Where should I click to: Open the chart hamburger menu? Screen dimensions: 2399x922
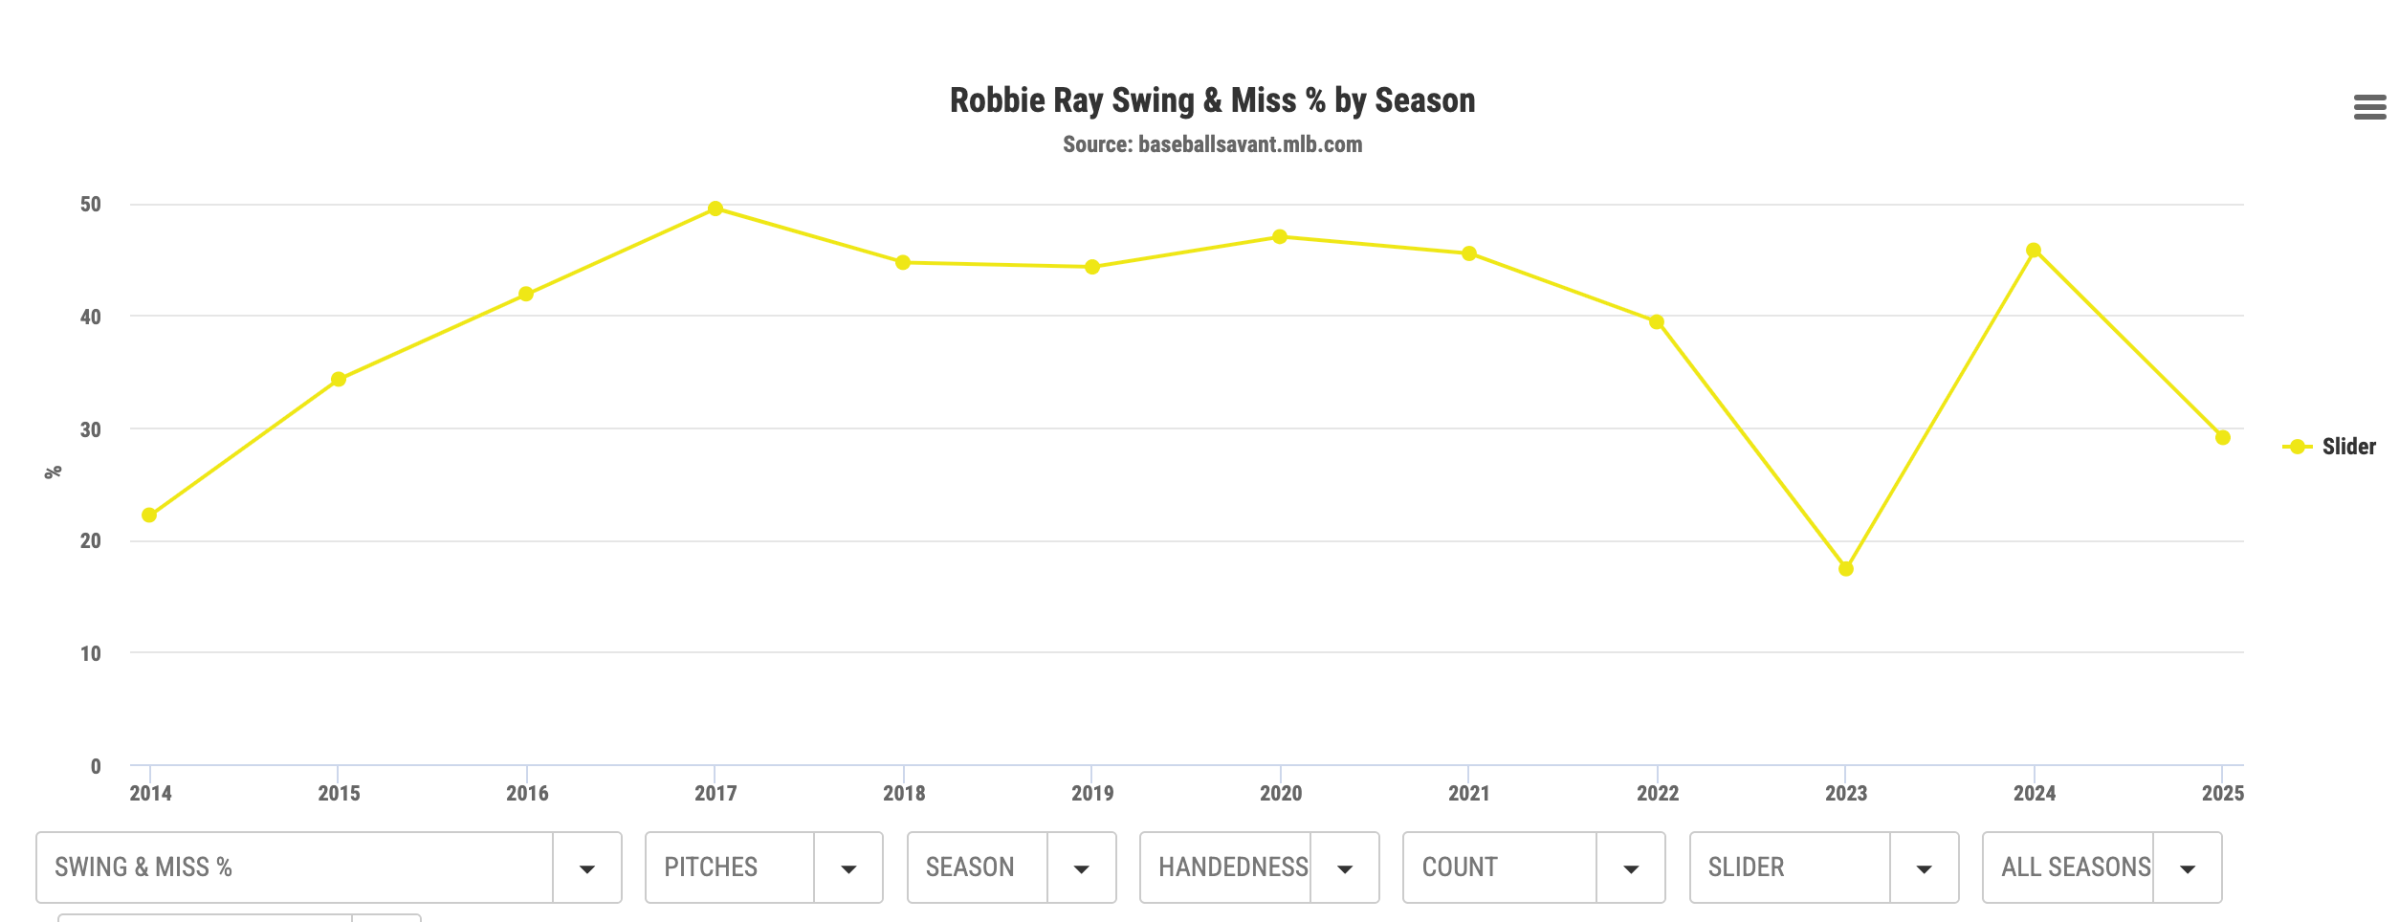click(x=2369, y=107)
